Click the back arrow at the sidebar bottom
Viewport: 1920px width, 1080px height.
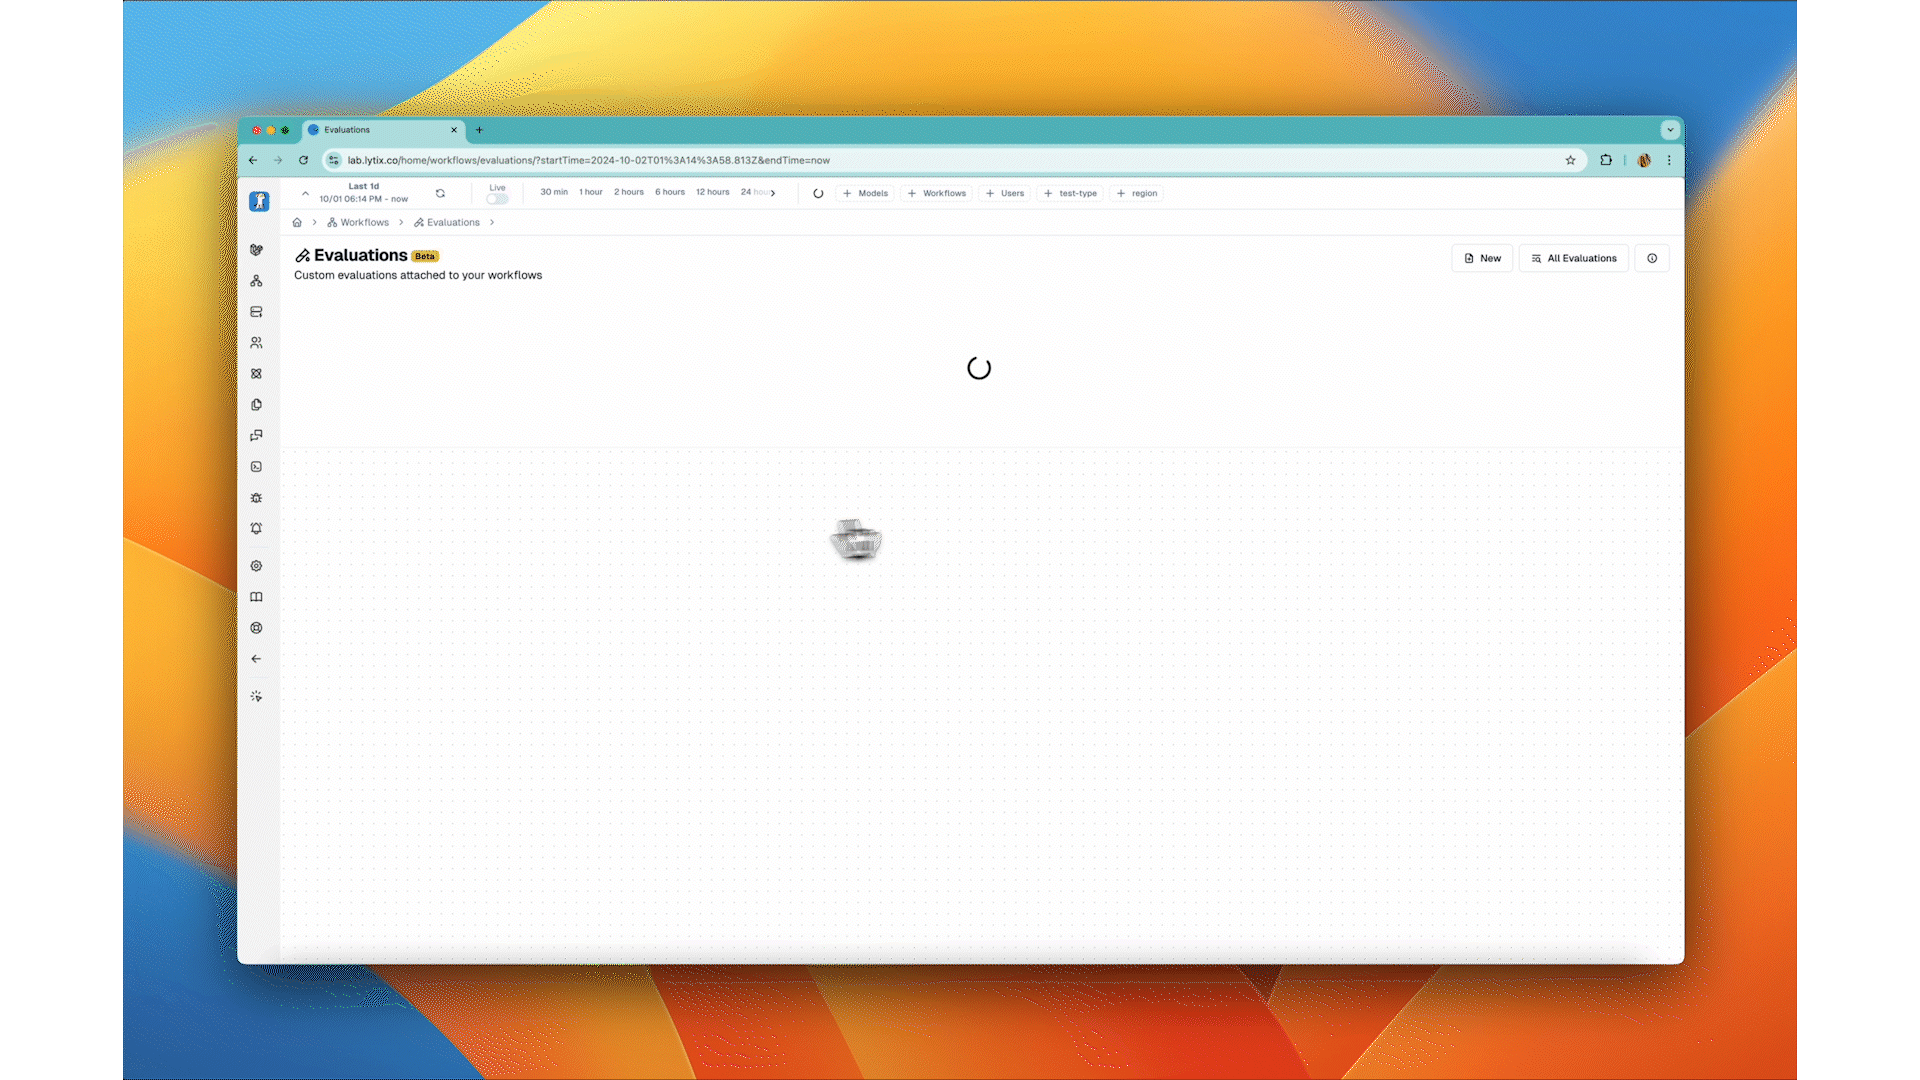256,659
